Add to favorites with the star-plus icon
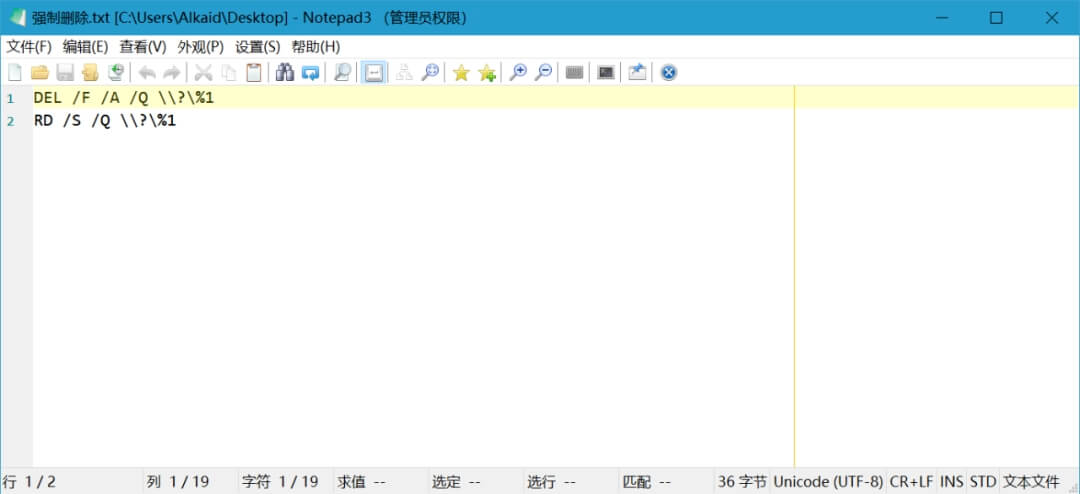 (x=487, y=72)
